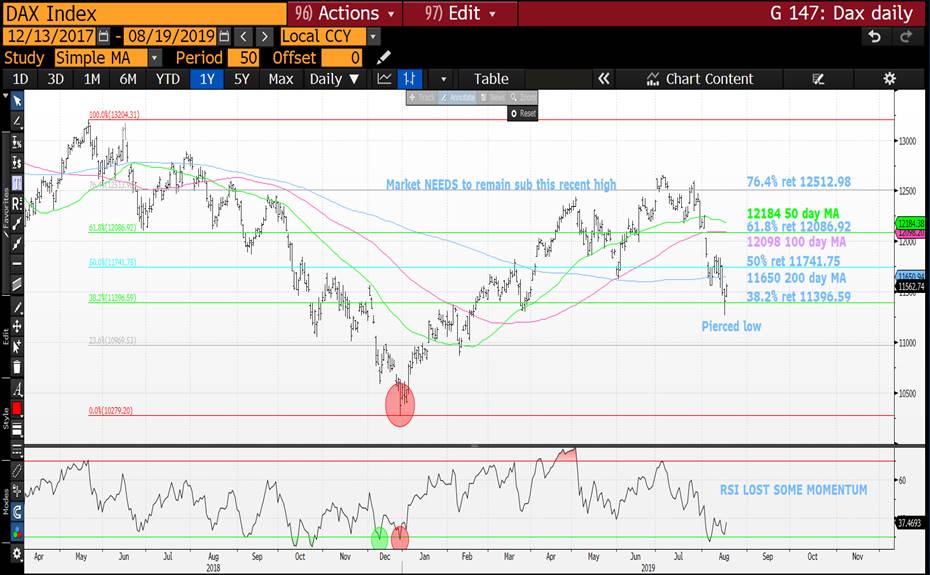This screenshot has height=575, width=930.
Task: Click the trash can delete annotation icon
Action: point(17,367)
